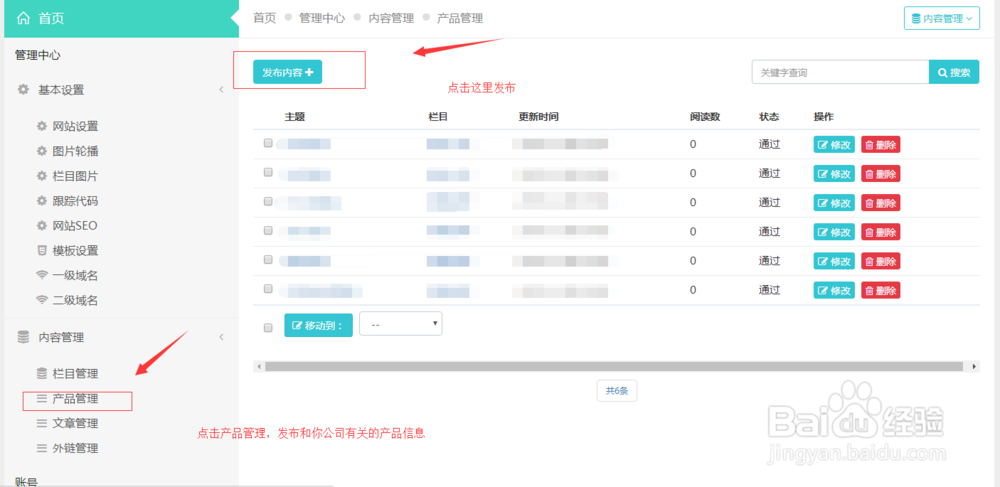Toggle the select-all checkbox beside 移动到
Image resolution: width=1000 pixels, height=487 pixels.
(268, 328)
